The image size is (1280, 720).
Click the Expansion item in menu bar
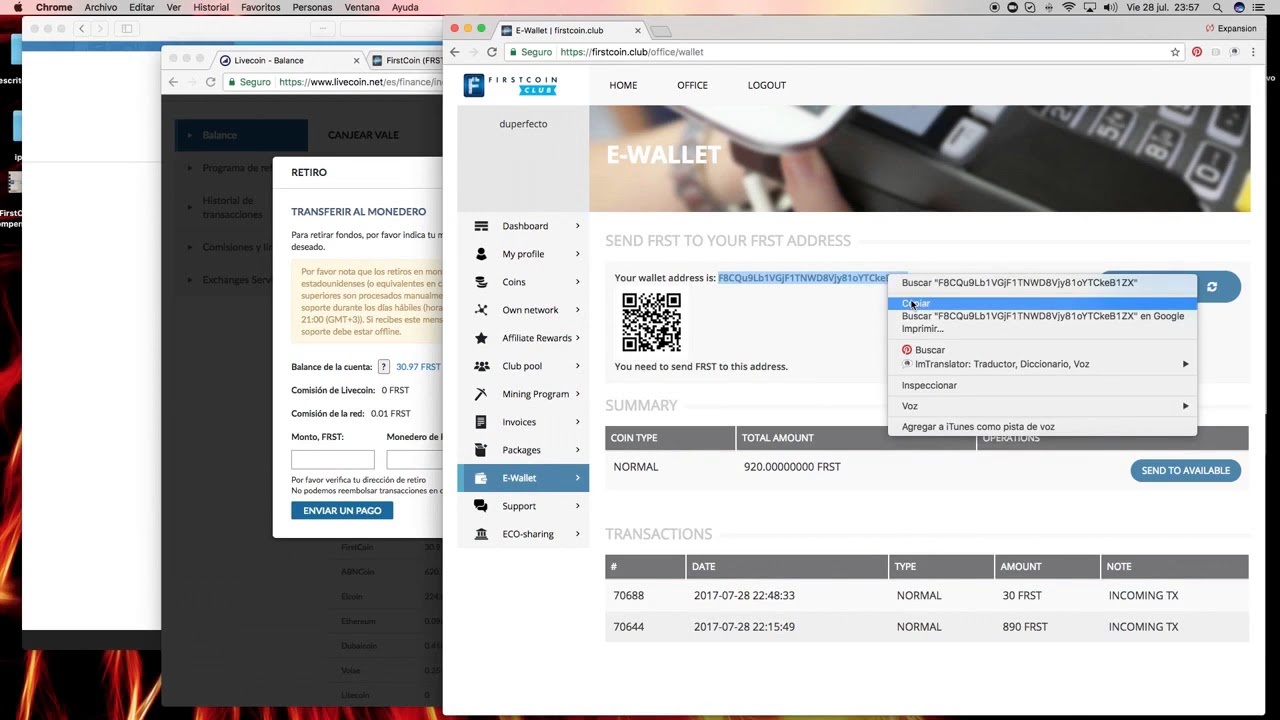[x=1230, y=28]
